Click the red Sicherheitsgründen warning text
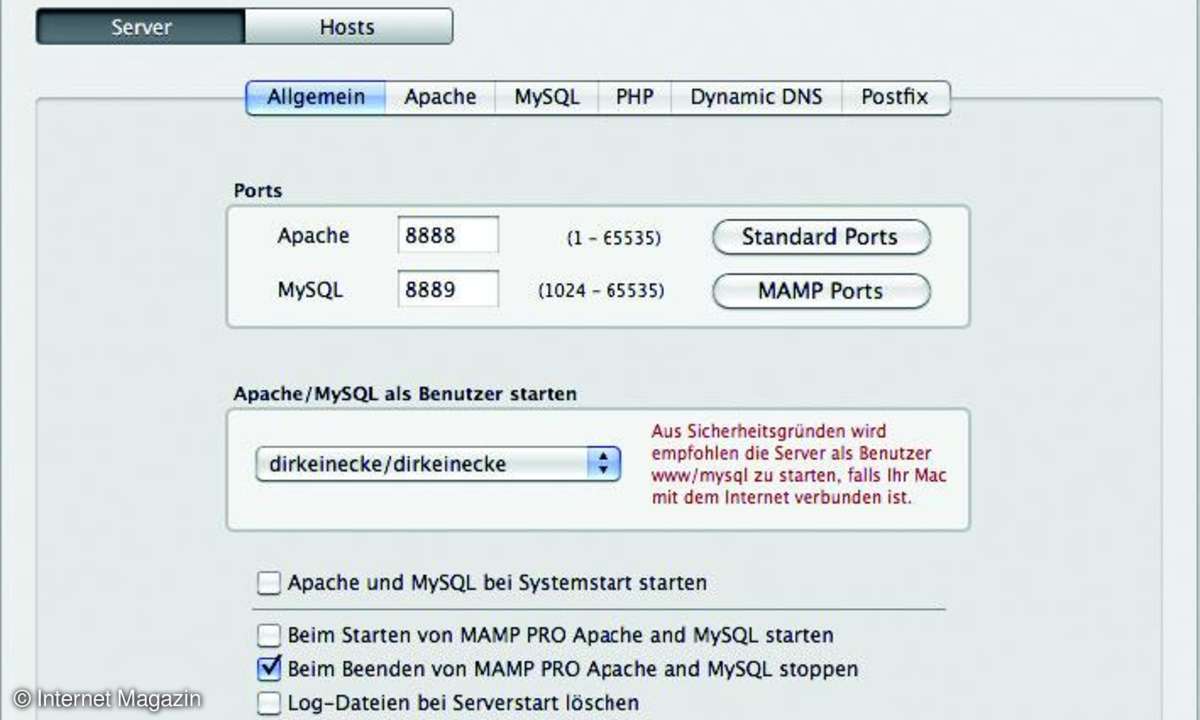The height and width of the screenshot is (720, 1200). pos(799,463)
